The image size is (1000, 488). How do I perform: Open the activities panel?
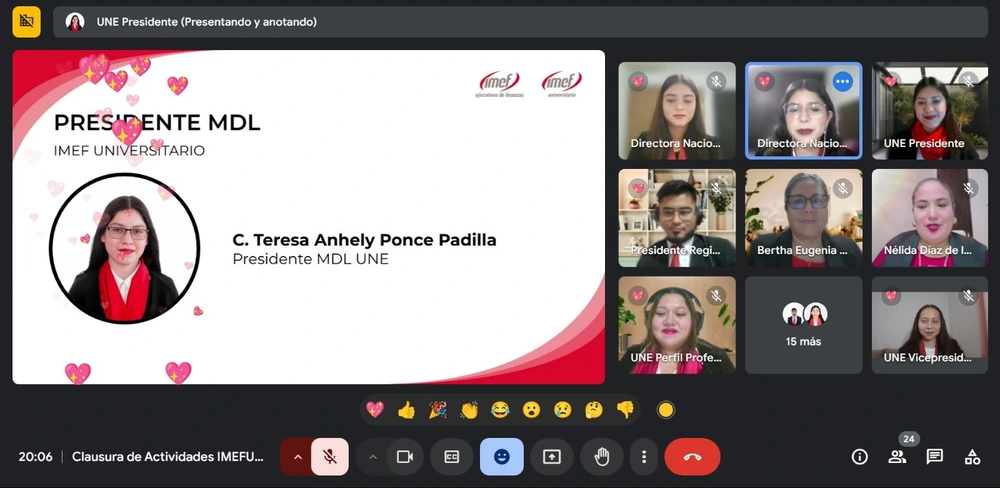tap(972, 457)
